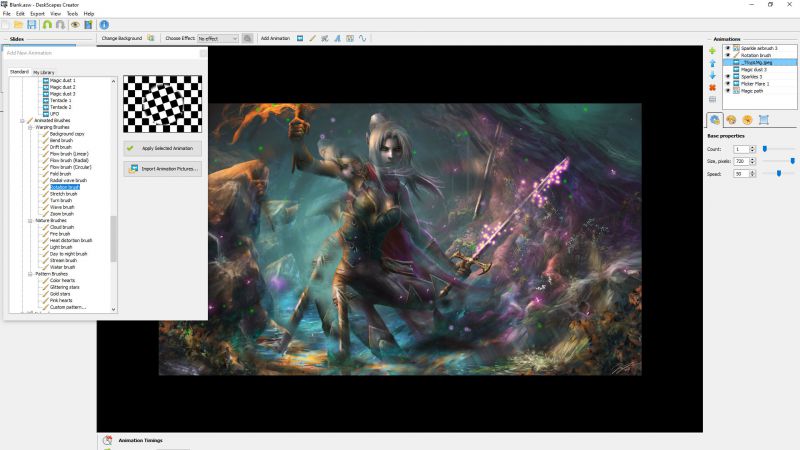Open the Export menu

37,14
